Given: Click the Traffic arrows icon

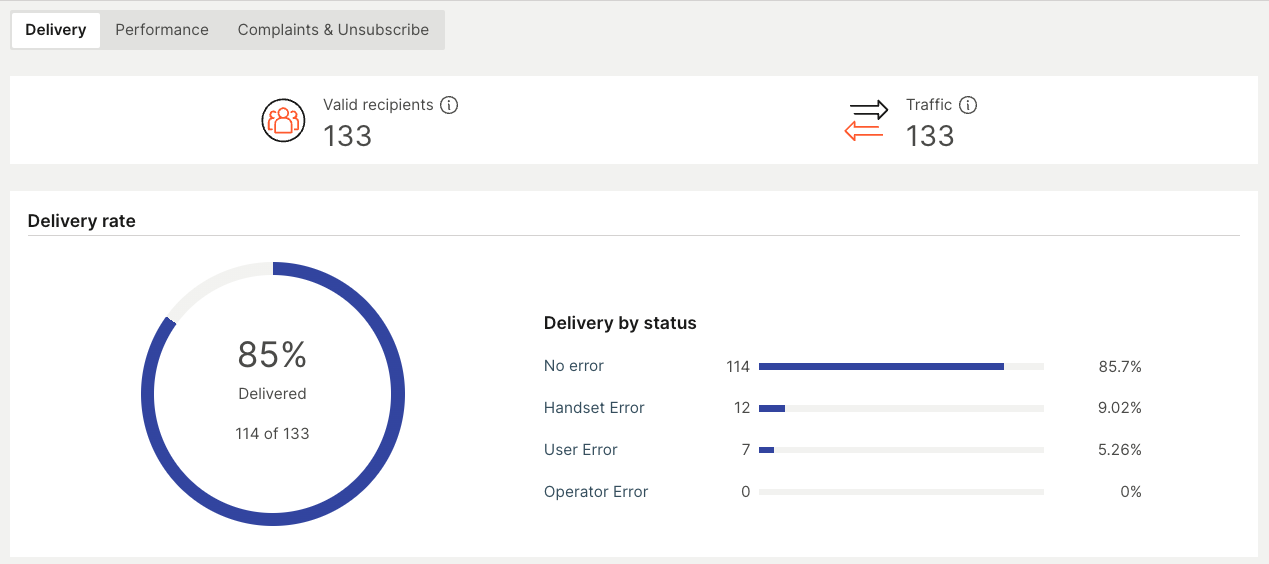Looking at the screenshot, I should click(x=867, y=121).
